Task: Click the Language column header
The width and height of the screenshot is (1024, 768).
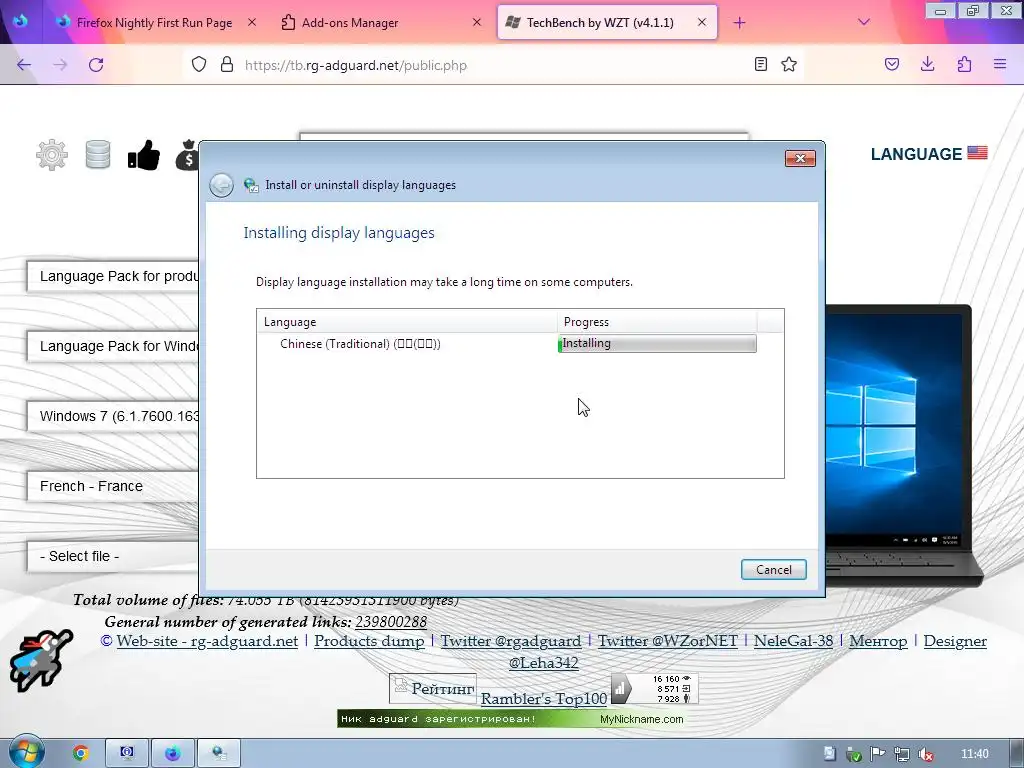Action: (406, 322)
